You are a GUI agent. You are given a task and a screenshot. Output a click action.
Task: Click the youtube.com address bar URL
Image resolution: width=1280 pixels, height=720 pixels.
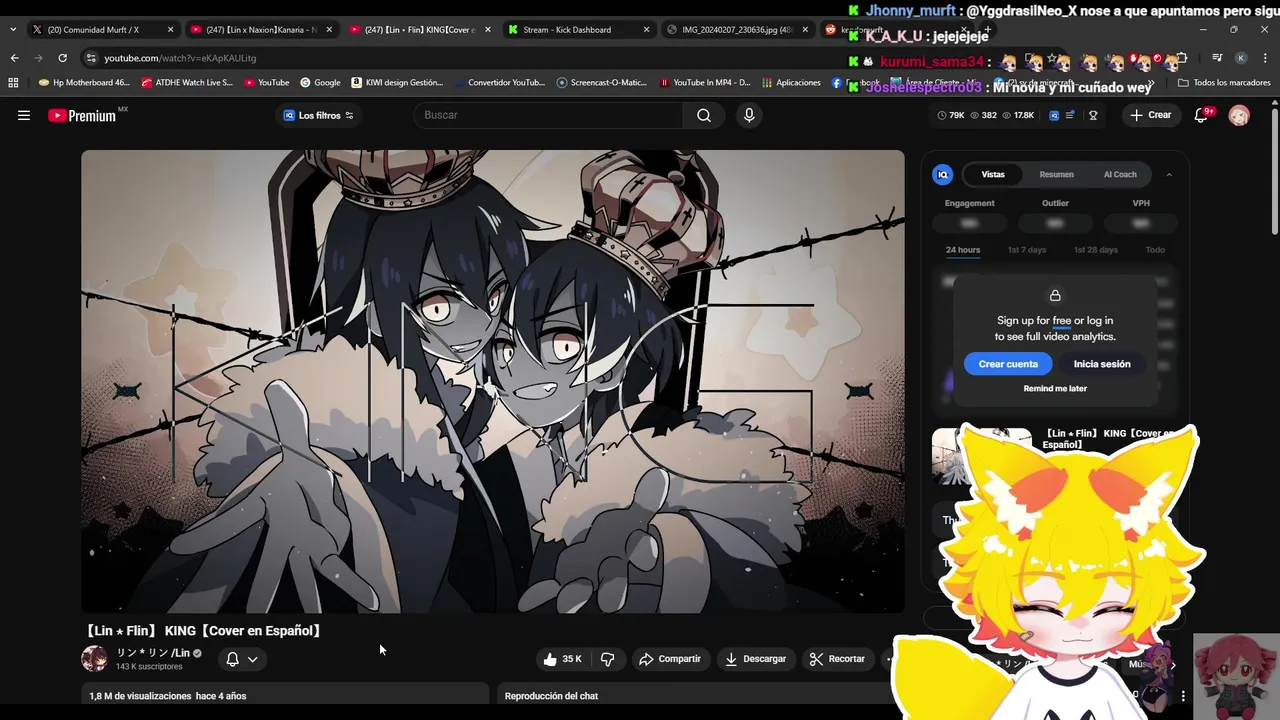point(180,58)
